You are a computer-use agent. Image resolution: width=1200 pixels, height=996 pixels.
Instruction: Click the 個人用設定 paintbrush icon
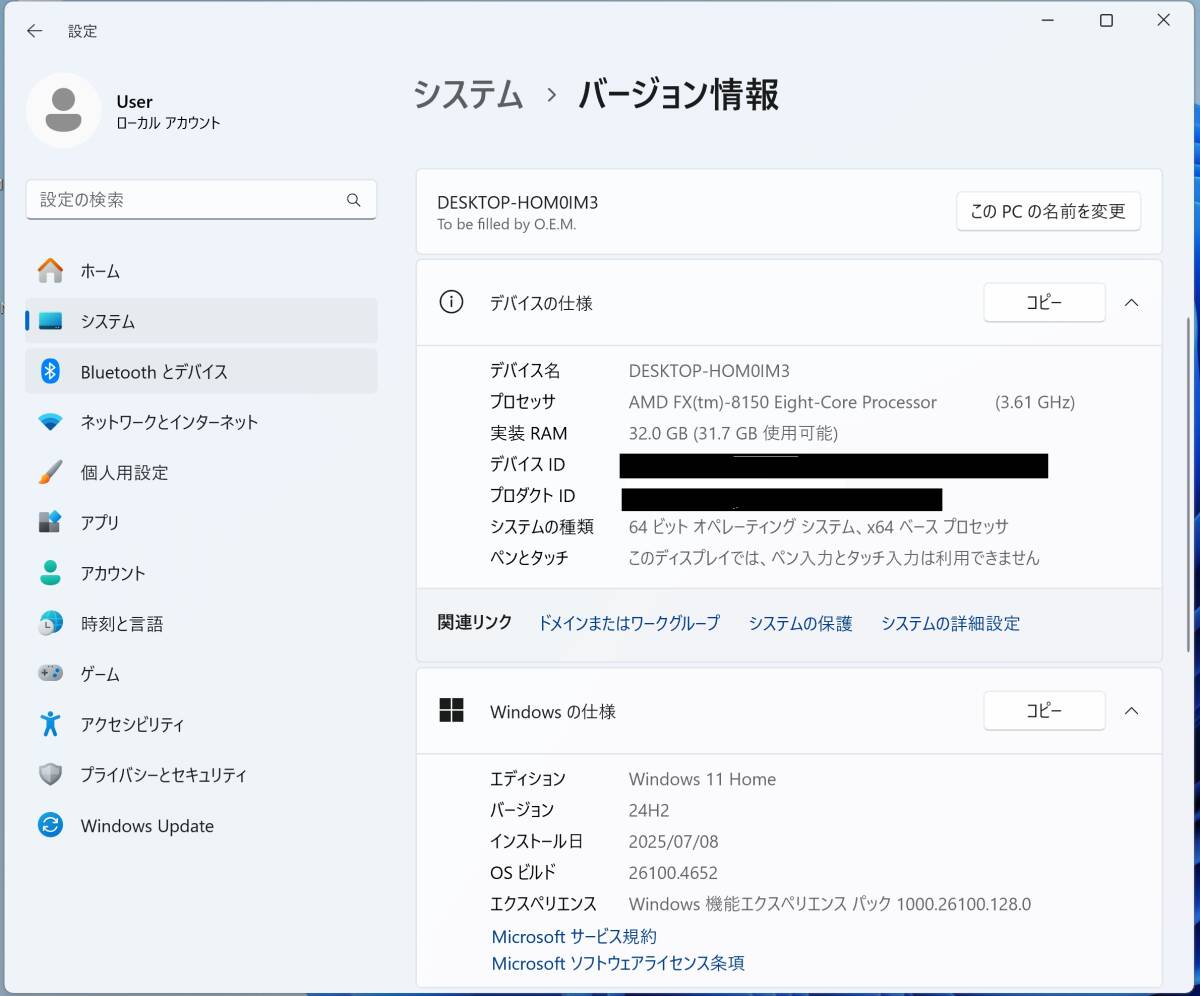coord(50,472)
